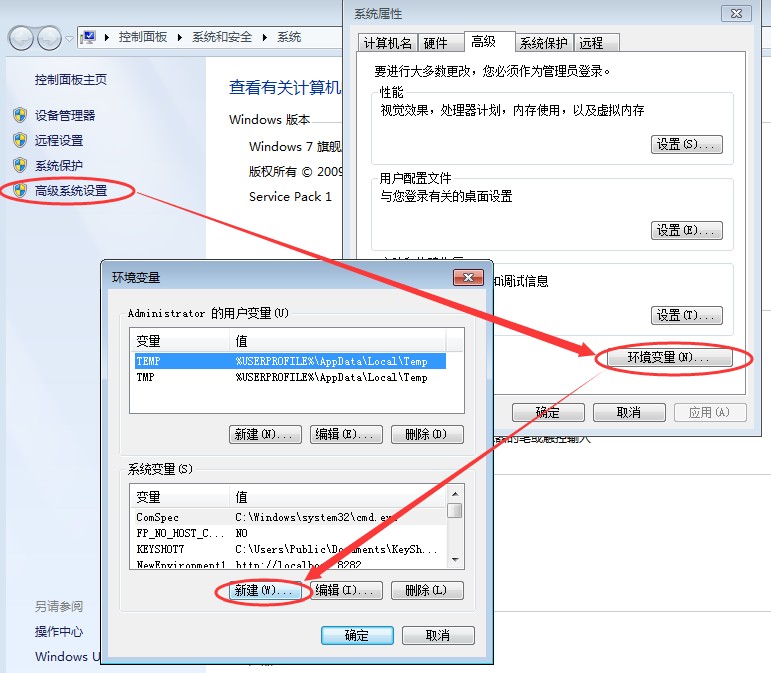771x673 pixels.
Task: Expand the breadcrumb arrow after 系统和安全
Action: coord(267,37)
